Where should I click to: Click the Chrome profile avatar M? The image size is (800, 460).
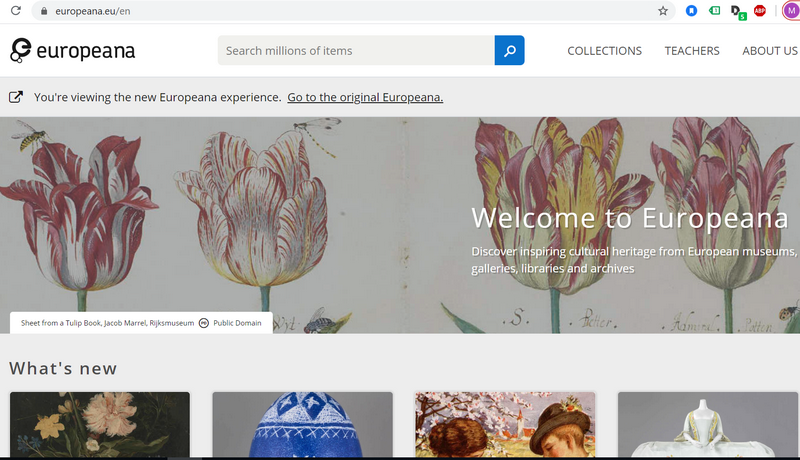click(x=790, y=11)
